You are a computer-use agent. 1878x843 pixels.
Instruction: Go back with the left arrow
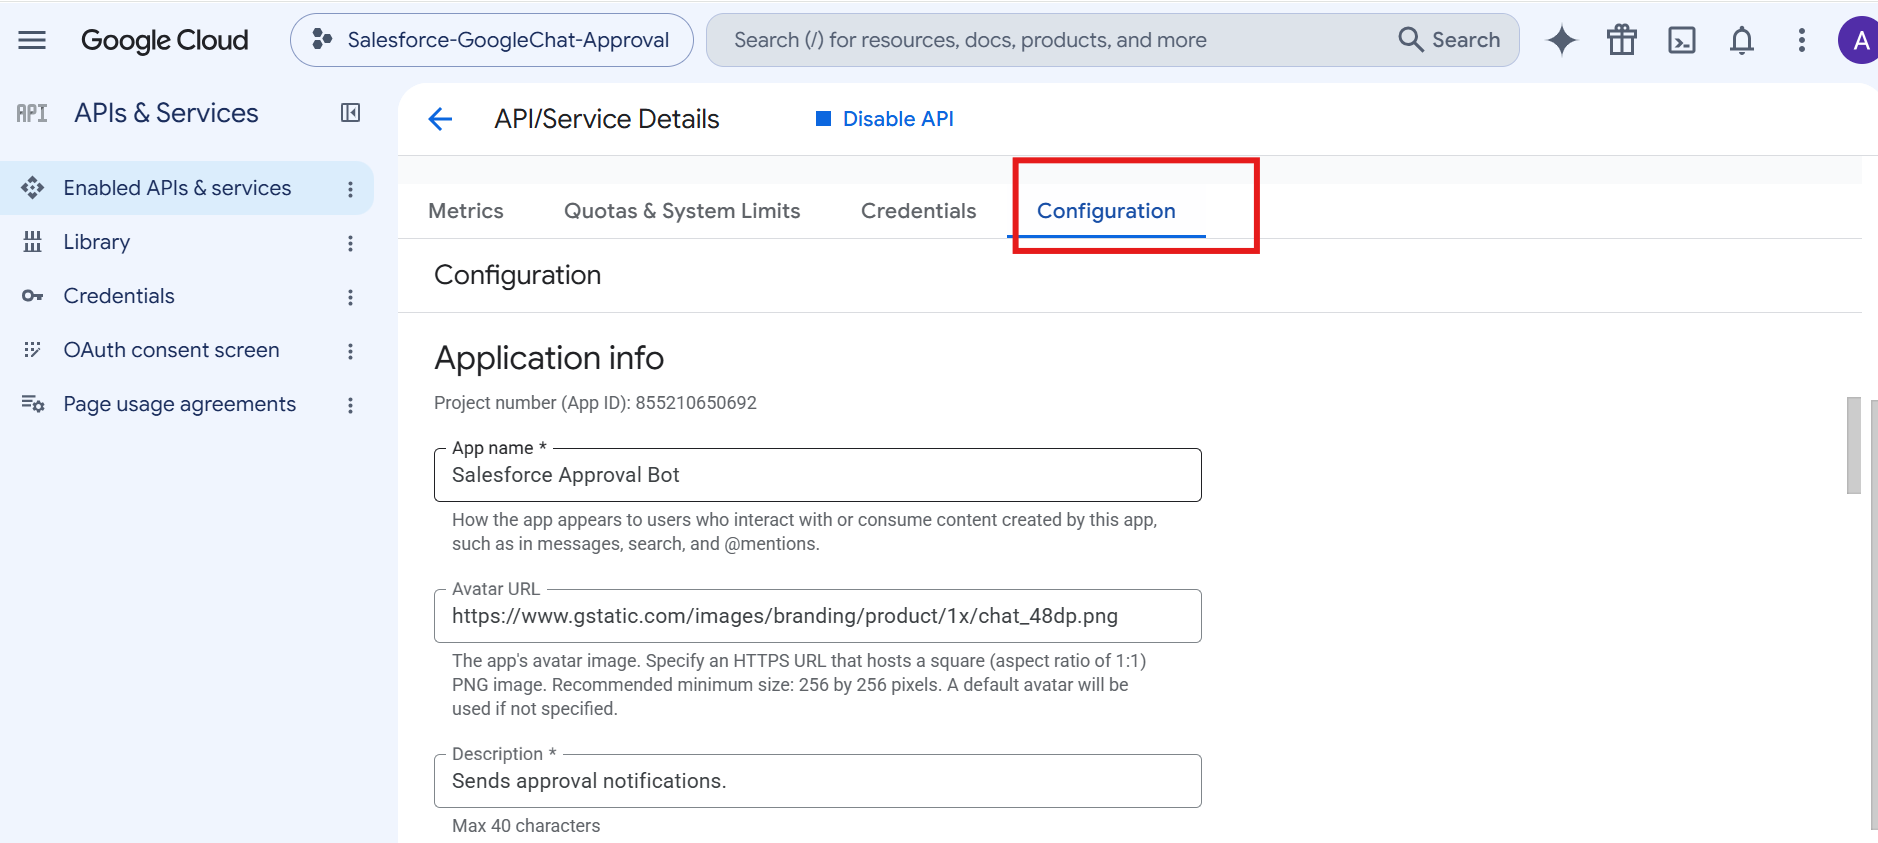click(440, 119)
